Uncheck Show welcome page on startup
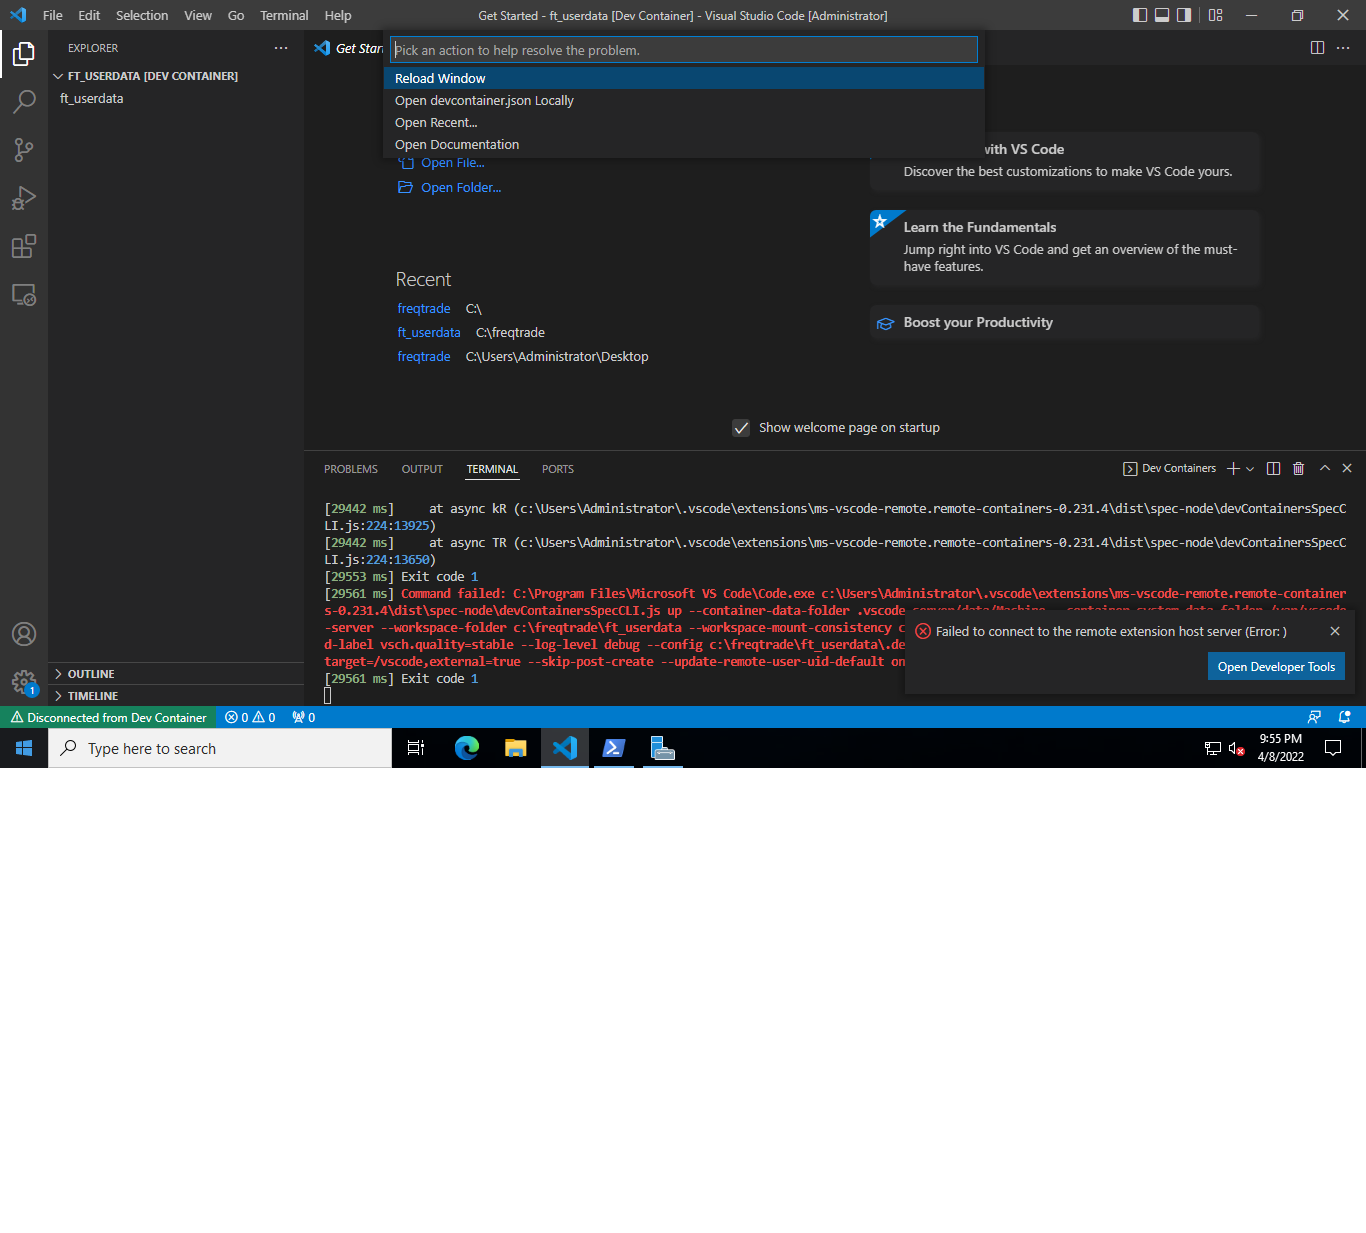Screen dimensions: 1366x1233 (x=741, y=428)
